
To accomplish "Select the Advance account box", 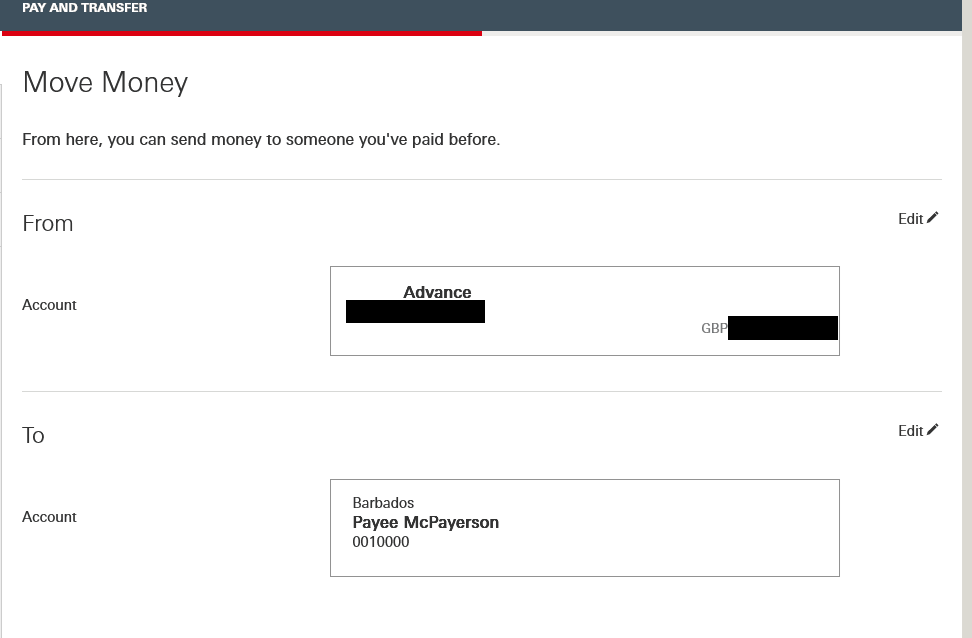I will pyautogui.click(x=585, y=310).
